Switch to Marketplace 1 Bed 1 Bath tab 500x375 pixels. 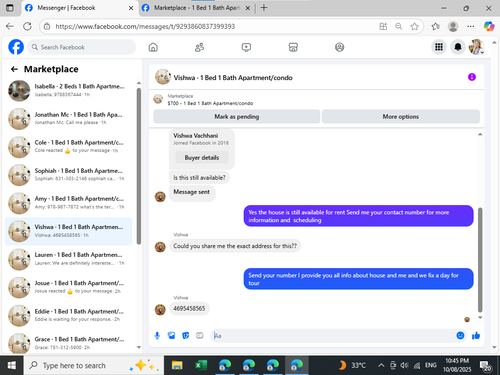pos(197,8)
